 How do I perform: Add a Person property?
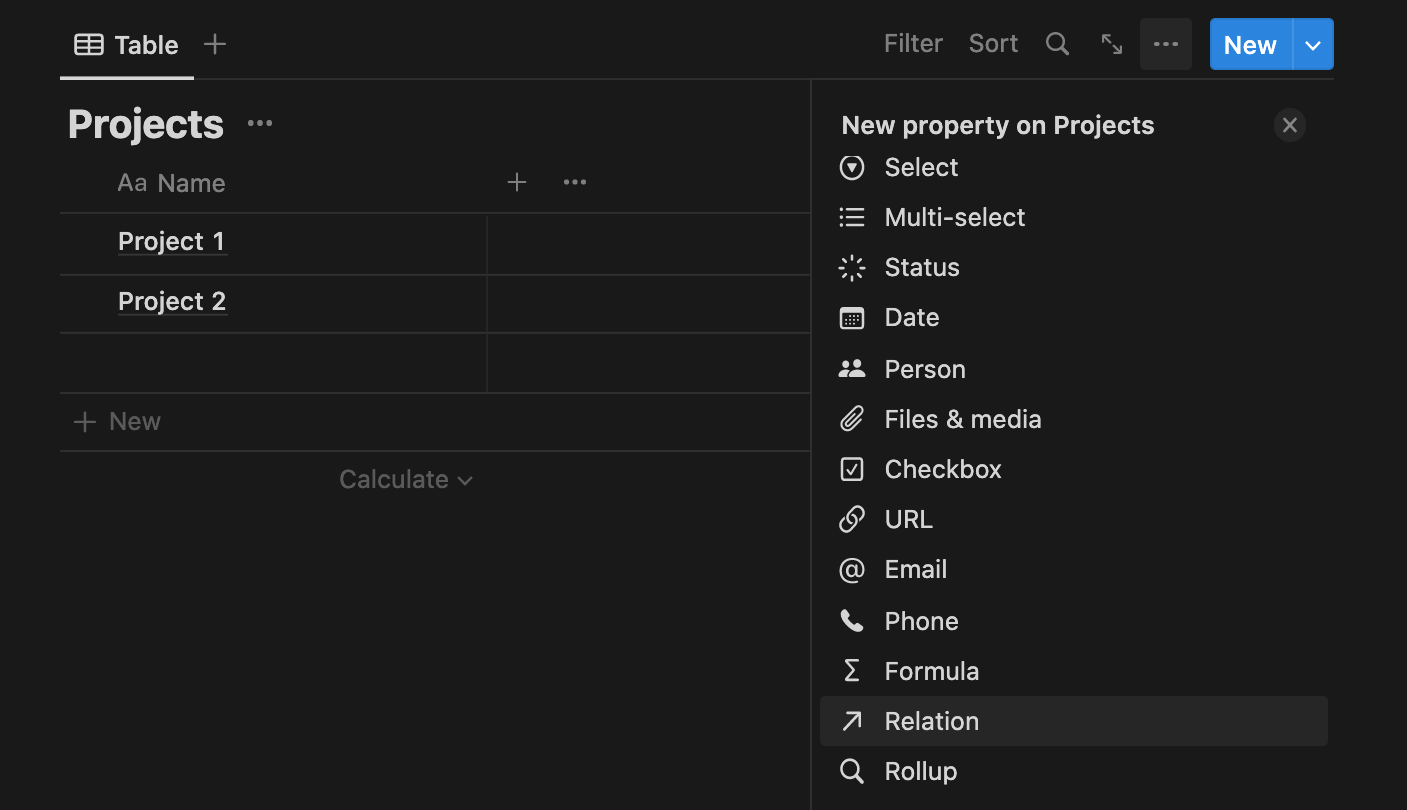pos(924,368)
